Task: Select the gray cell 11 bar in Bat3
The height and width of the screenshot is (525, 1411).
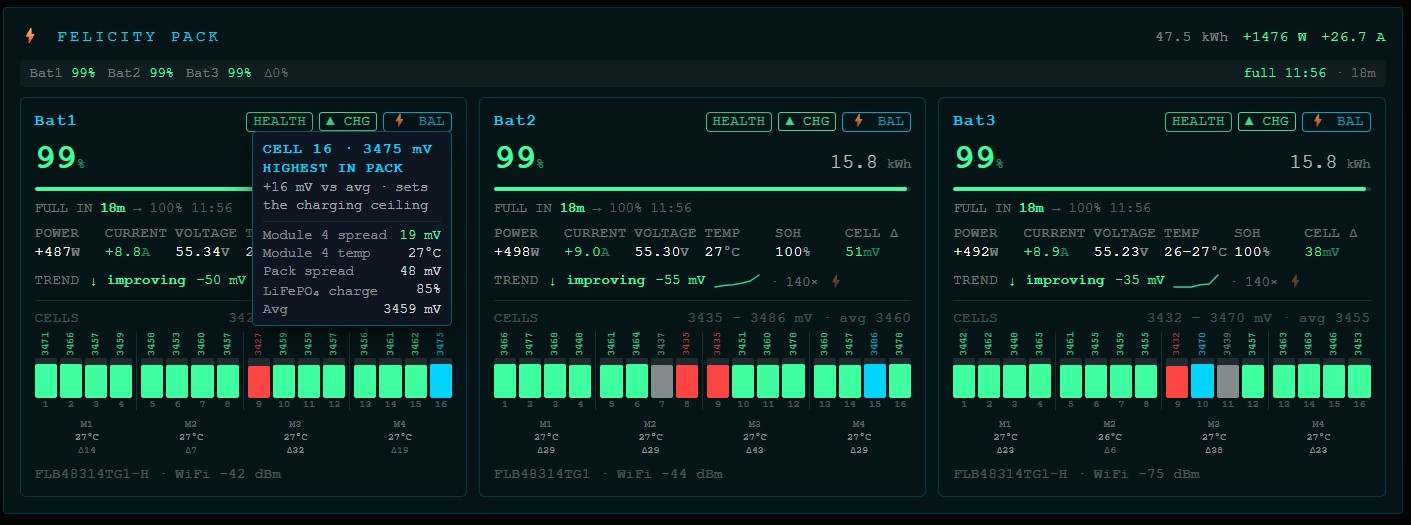Action: (1227, 381)
